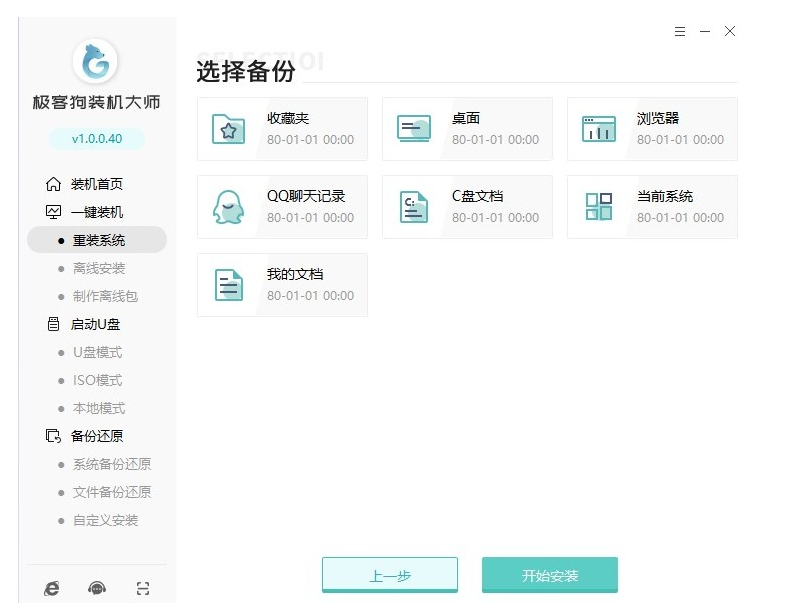Go to 装机首页 home page
The image size is (799, 615).
96,184
